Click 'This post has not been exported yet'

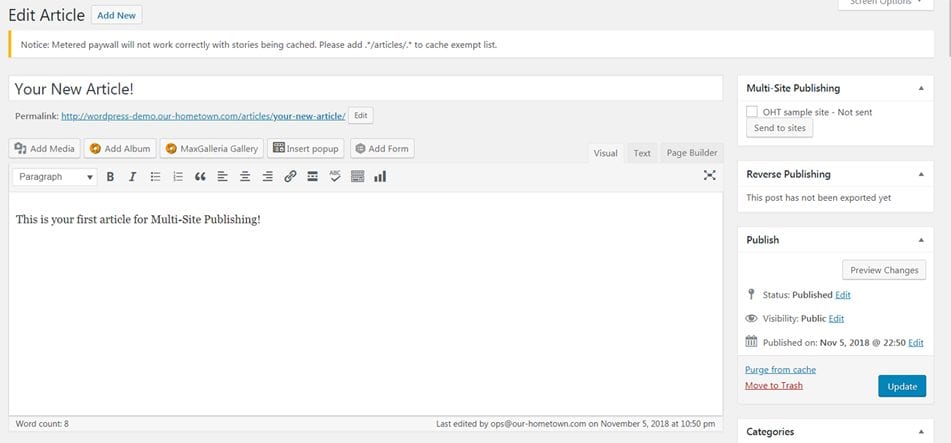818,198
